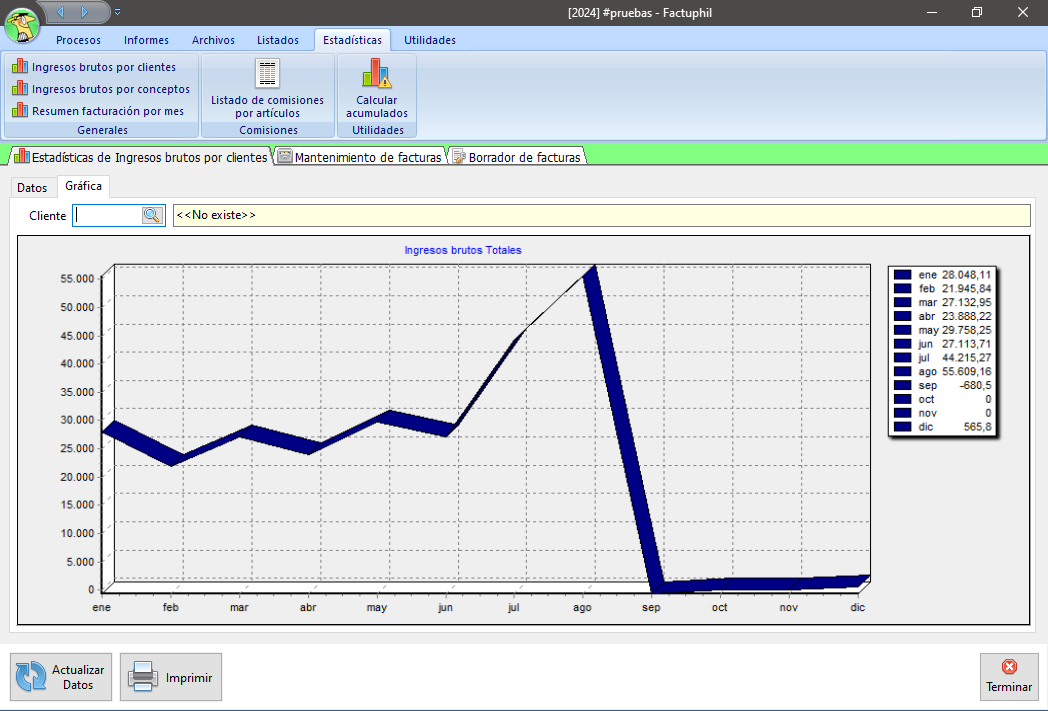1048x711 pixels.
Task: Minimize the Factuphil window
Action: pos(932,12)
